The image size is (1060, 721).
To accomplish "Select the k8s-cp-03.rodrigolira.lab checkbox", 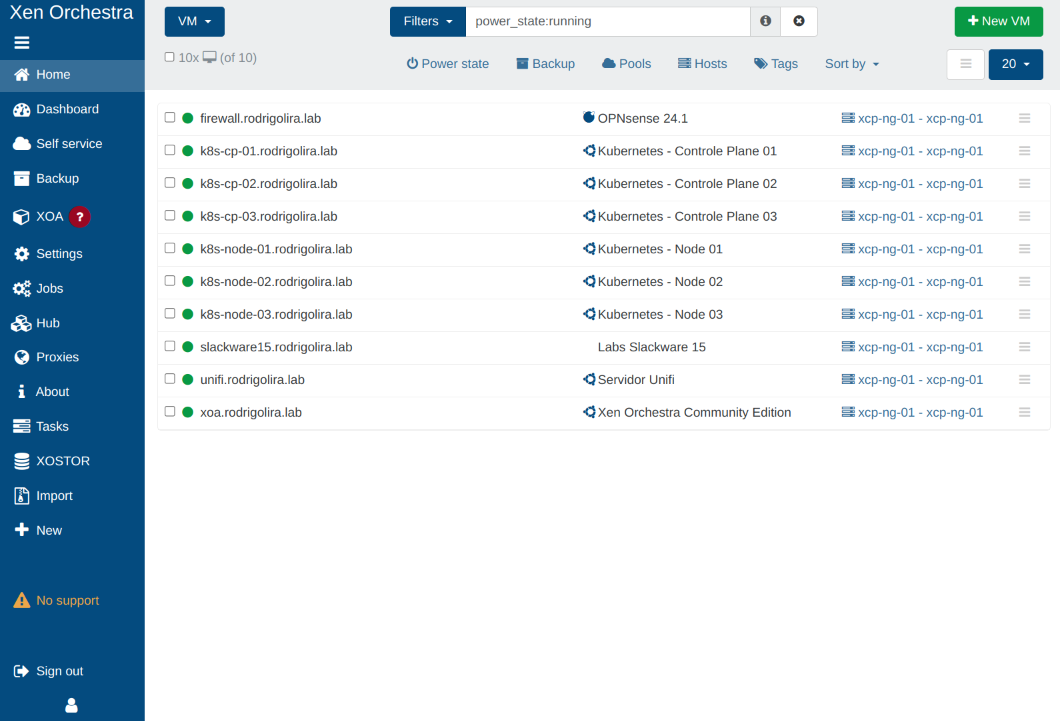I will point(170,216).
